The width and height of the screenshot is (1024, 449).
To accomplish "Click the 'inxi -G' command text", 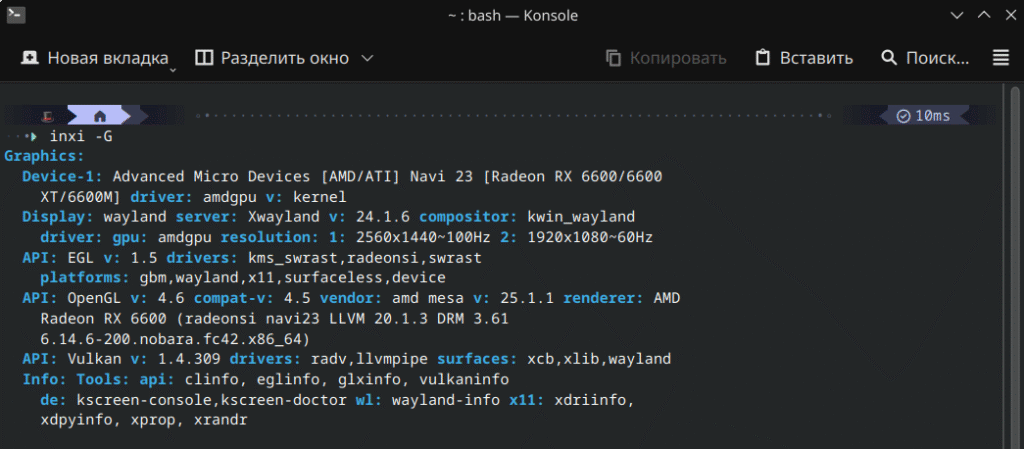I will pos(82,136).
